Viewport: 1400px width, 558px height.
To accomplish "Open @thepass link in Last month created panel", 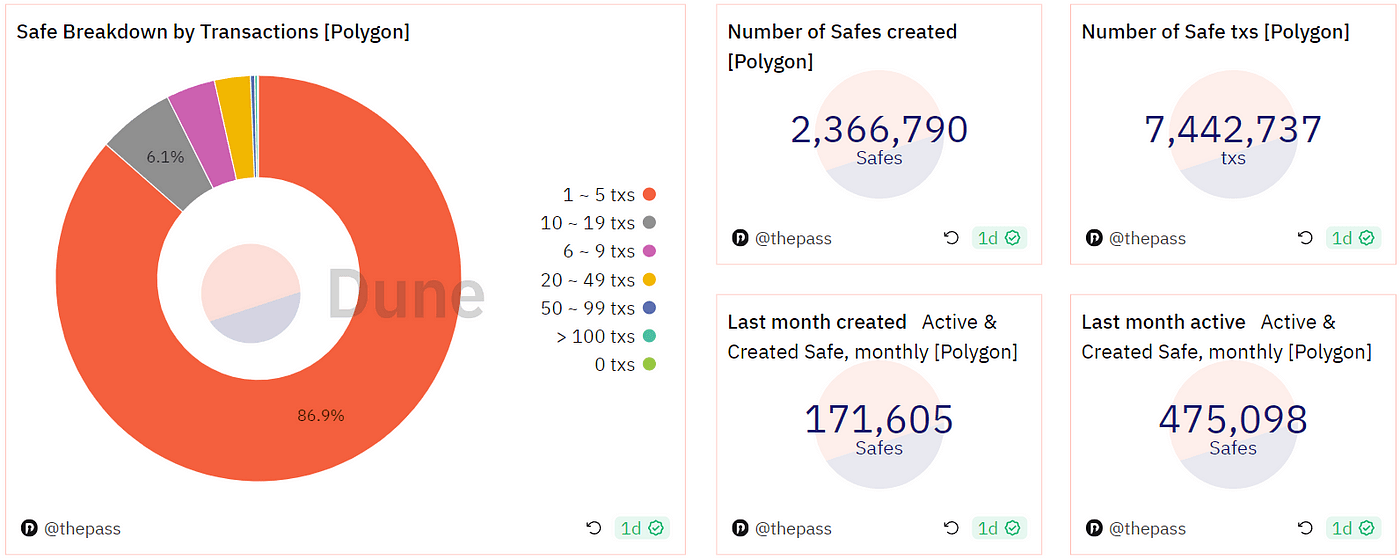I will (793, 528).
